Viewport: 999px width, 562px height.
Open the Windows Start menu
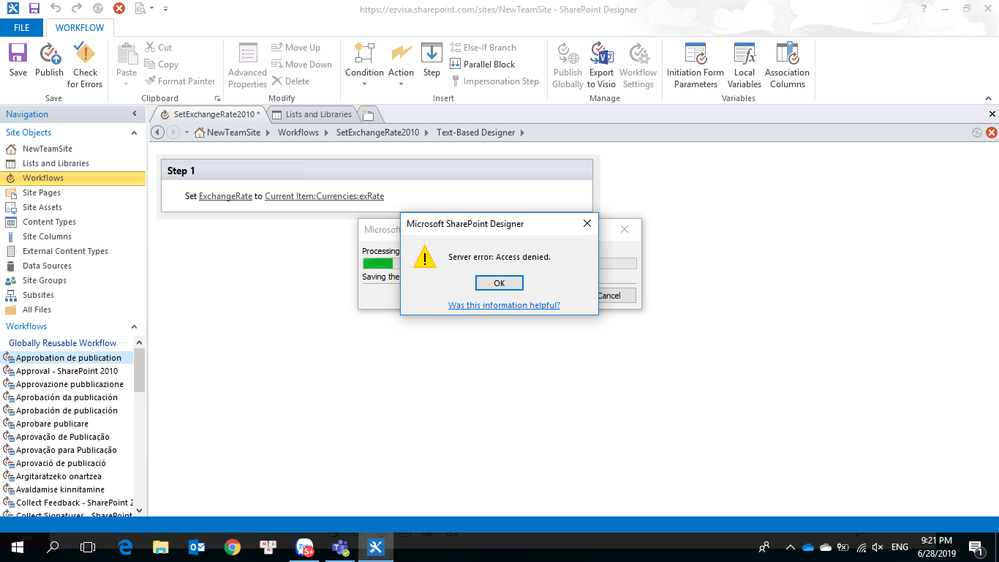click(17, 547)
